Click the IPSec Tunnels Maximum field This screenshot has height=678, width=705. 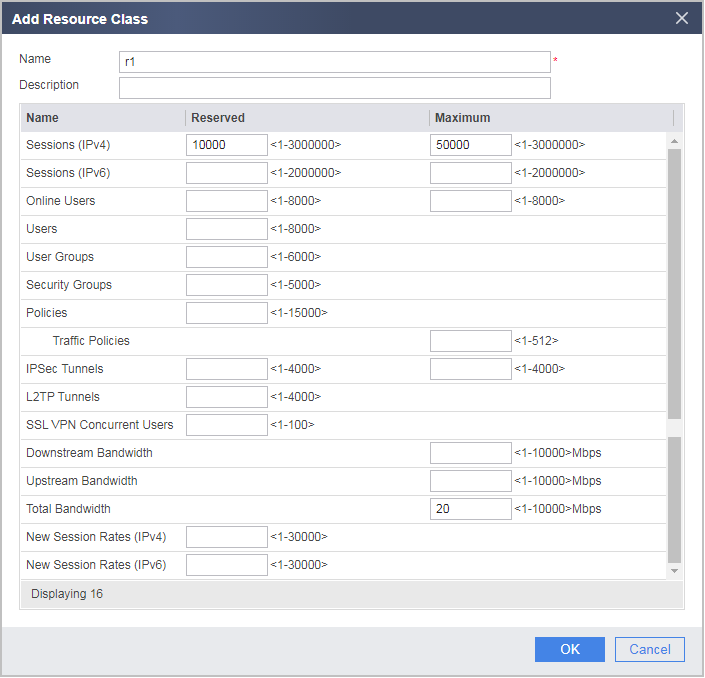point(470,369)
